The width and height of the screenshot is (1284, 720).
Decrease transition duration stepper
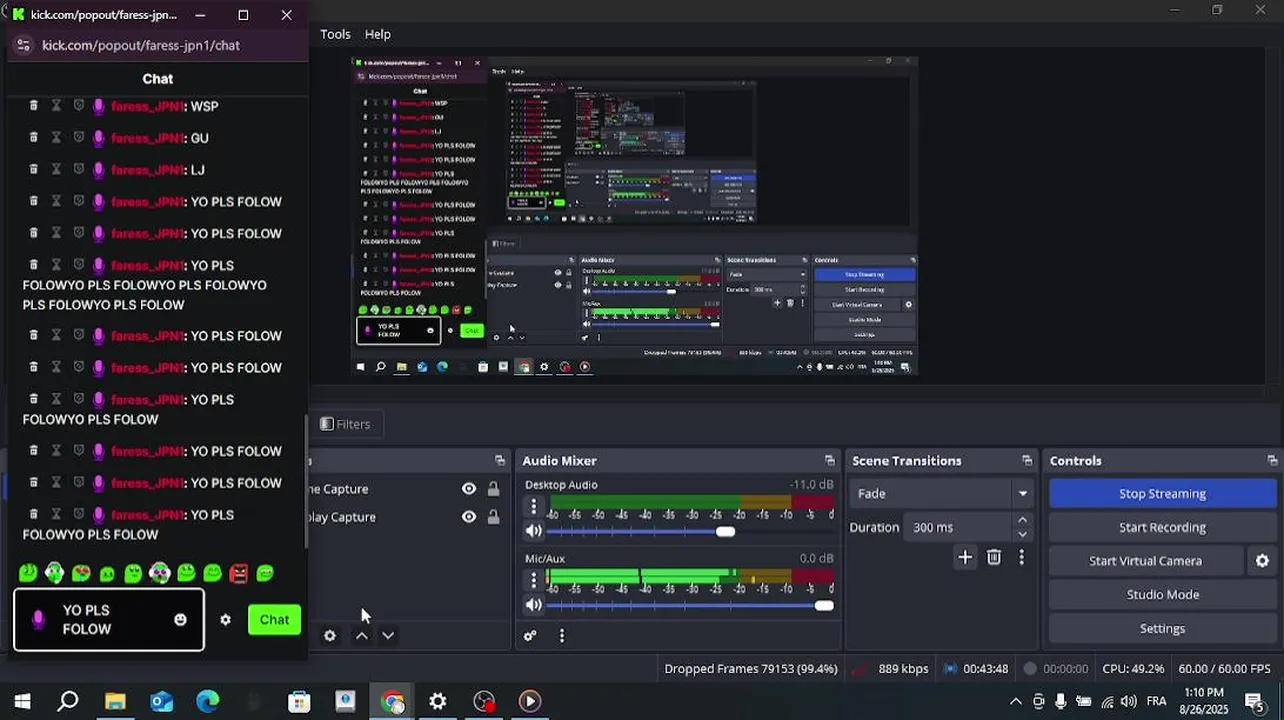[x=1022, y=534]
